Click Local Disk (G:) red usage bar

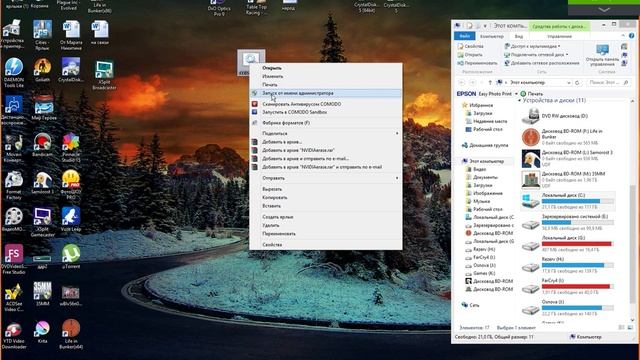click(577, 244)
